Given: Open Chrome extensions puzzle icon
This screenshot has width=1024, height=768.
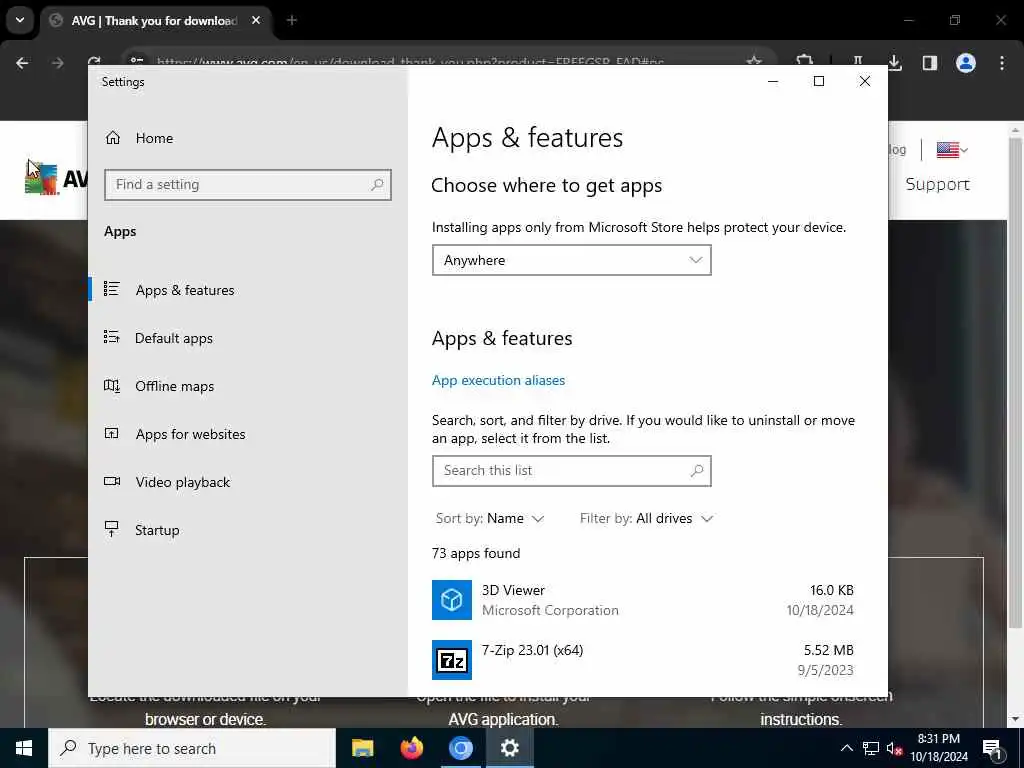Looking at the screenshot, I should [805, 62].
